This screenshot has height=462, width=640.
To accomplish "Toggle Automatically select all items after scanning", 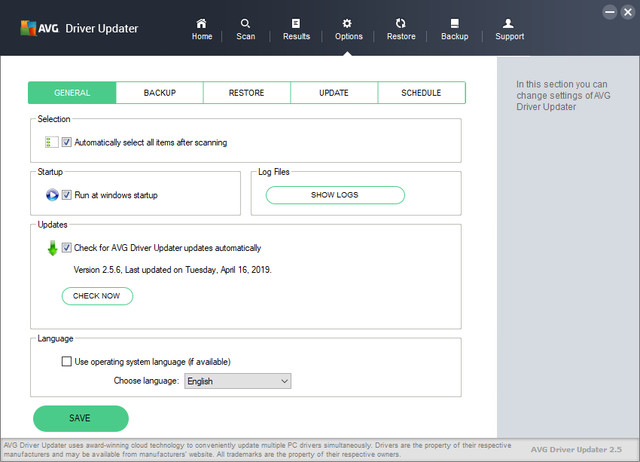I will (x=67, y=142).
